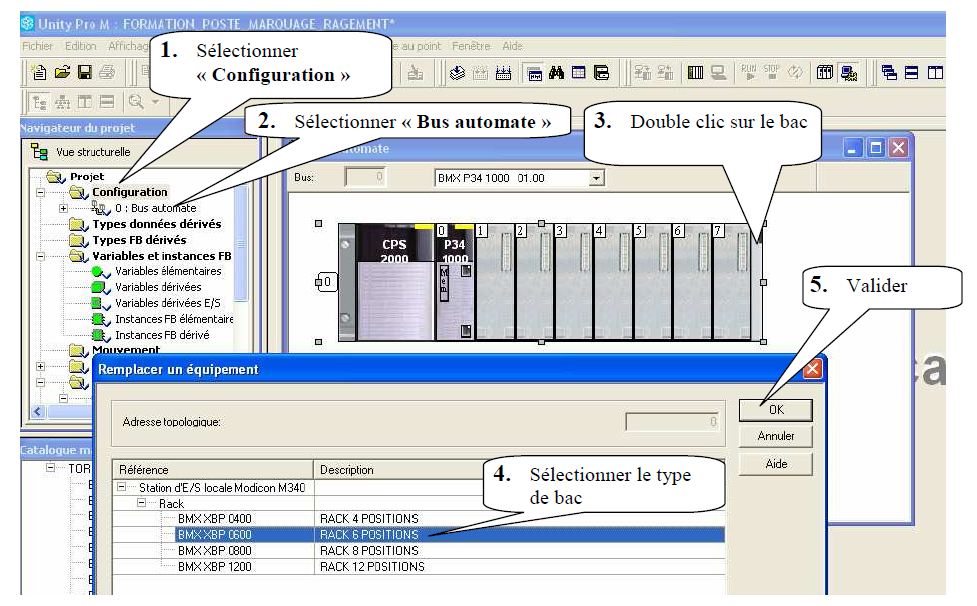Viewport: 977px width, 606px height.
Task: Open the BMX P34 1000 processor dropdown
Action: (x=596, y=179)
